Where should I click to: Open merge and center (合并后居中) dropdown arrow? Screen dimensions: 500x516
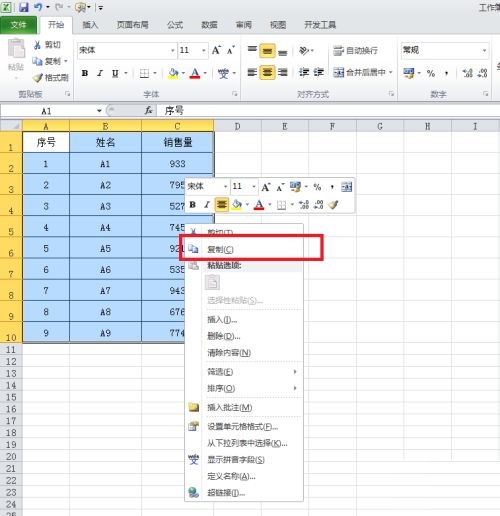[391, 72]
